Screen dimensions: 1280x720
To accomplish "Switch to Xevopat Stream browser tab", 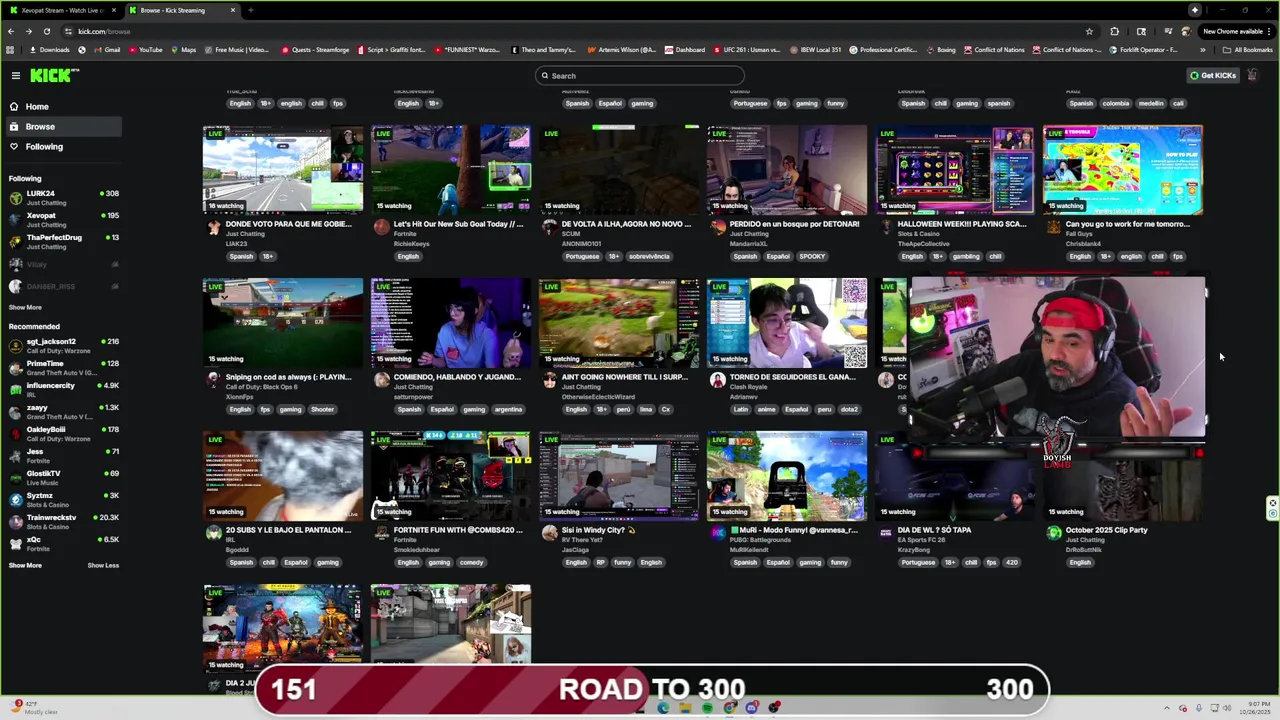I will coord(62,10).
